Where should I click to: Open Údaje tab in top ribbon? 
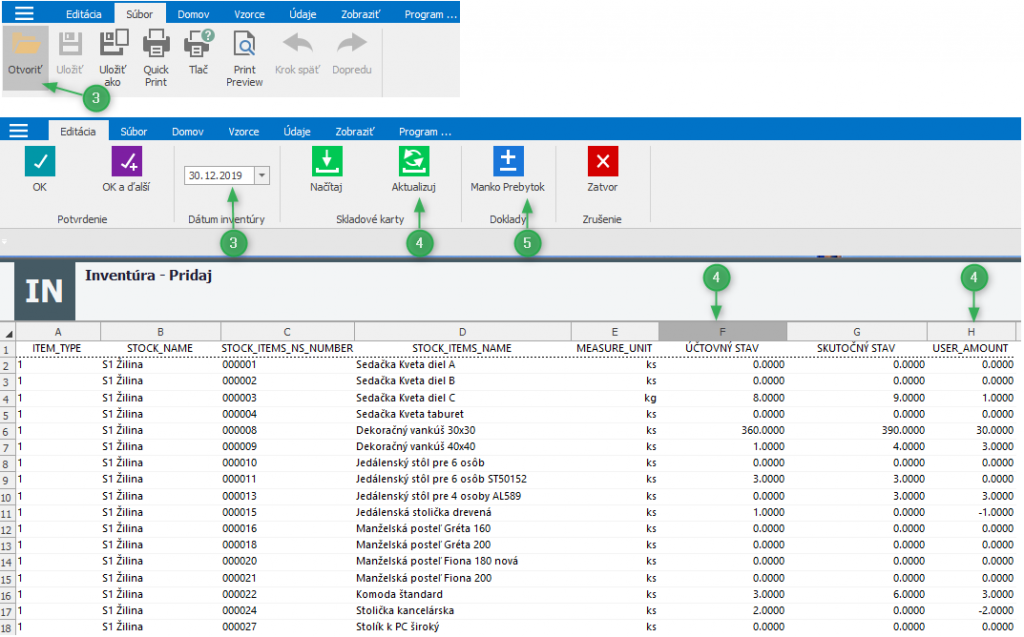click(302, 14)
